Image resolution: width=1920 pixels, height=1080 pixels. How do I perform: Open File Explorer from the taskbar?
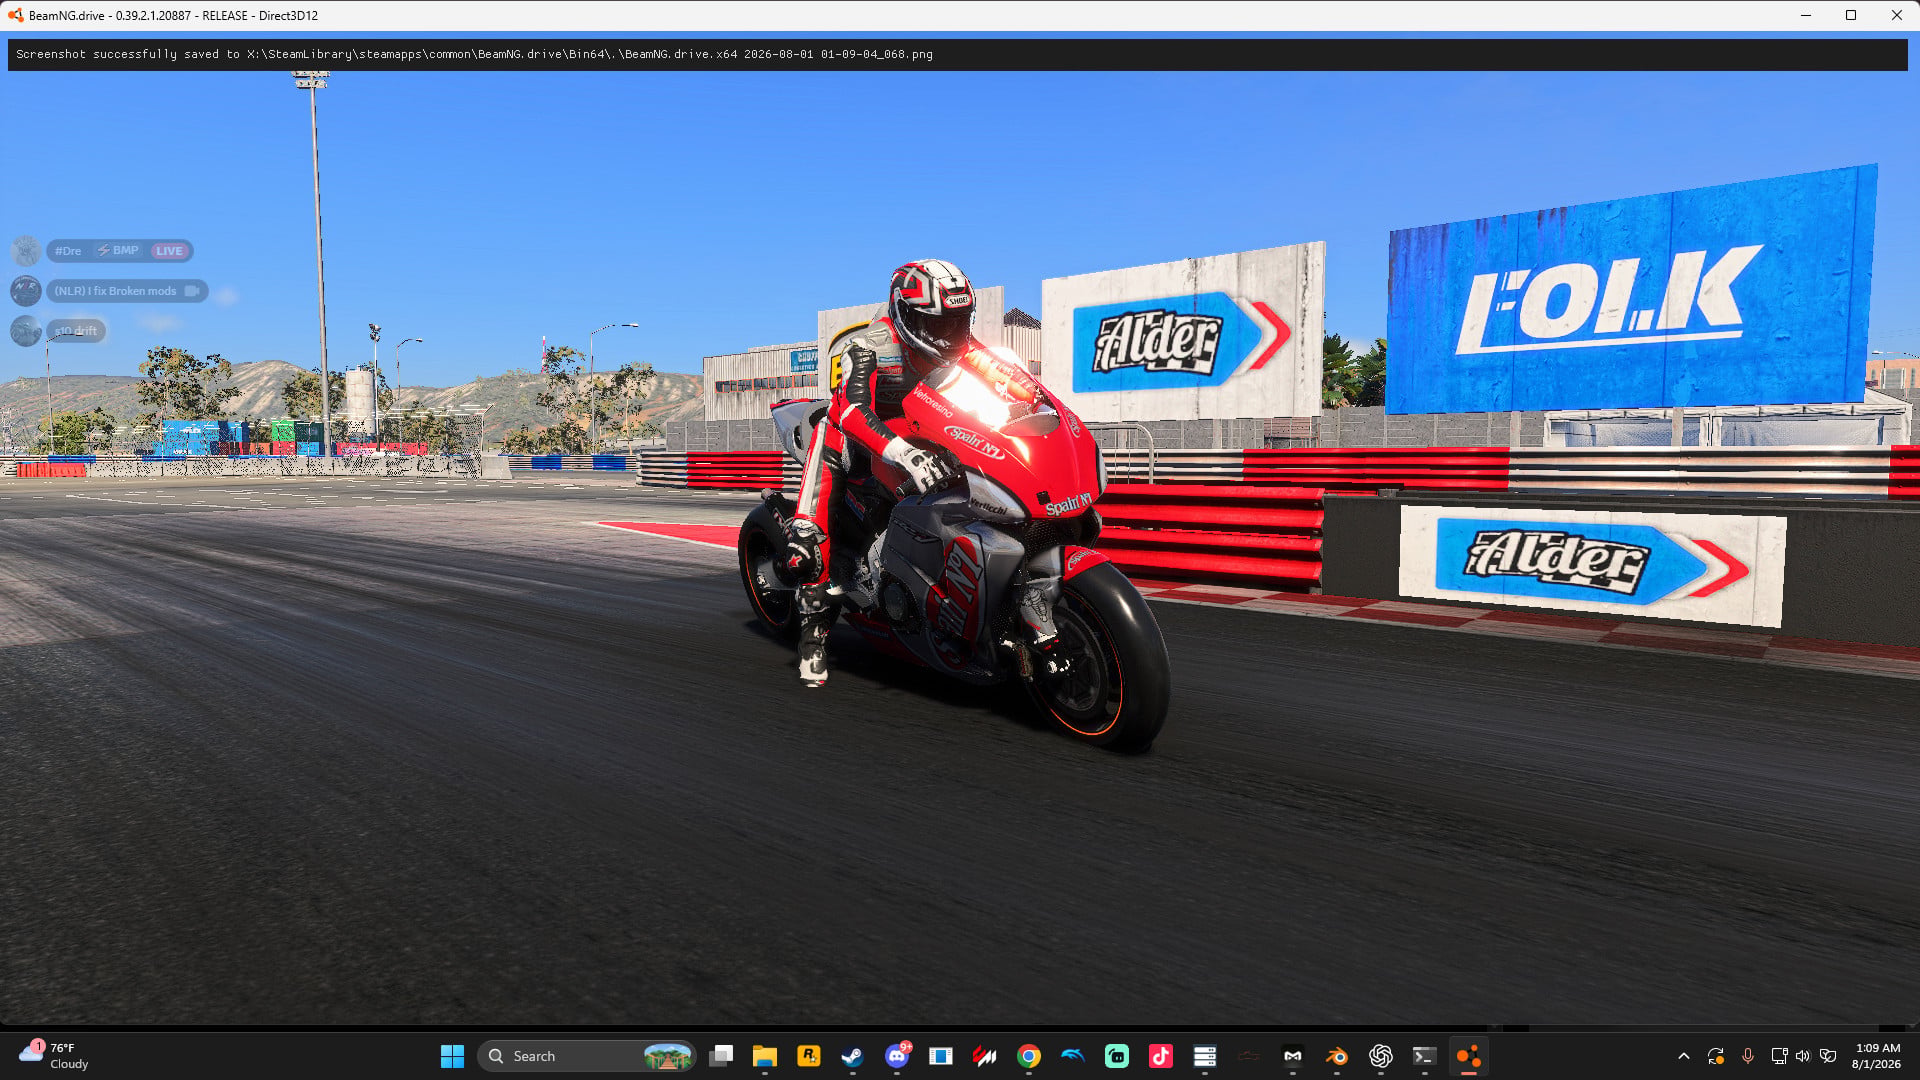(x=765, y=1056)
